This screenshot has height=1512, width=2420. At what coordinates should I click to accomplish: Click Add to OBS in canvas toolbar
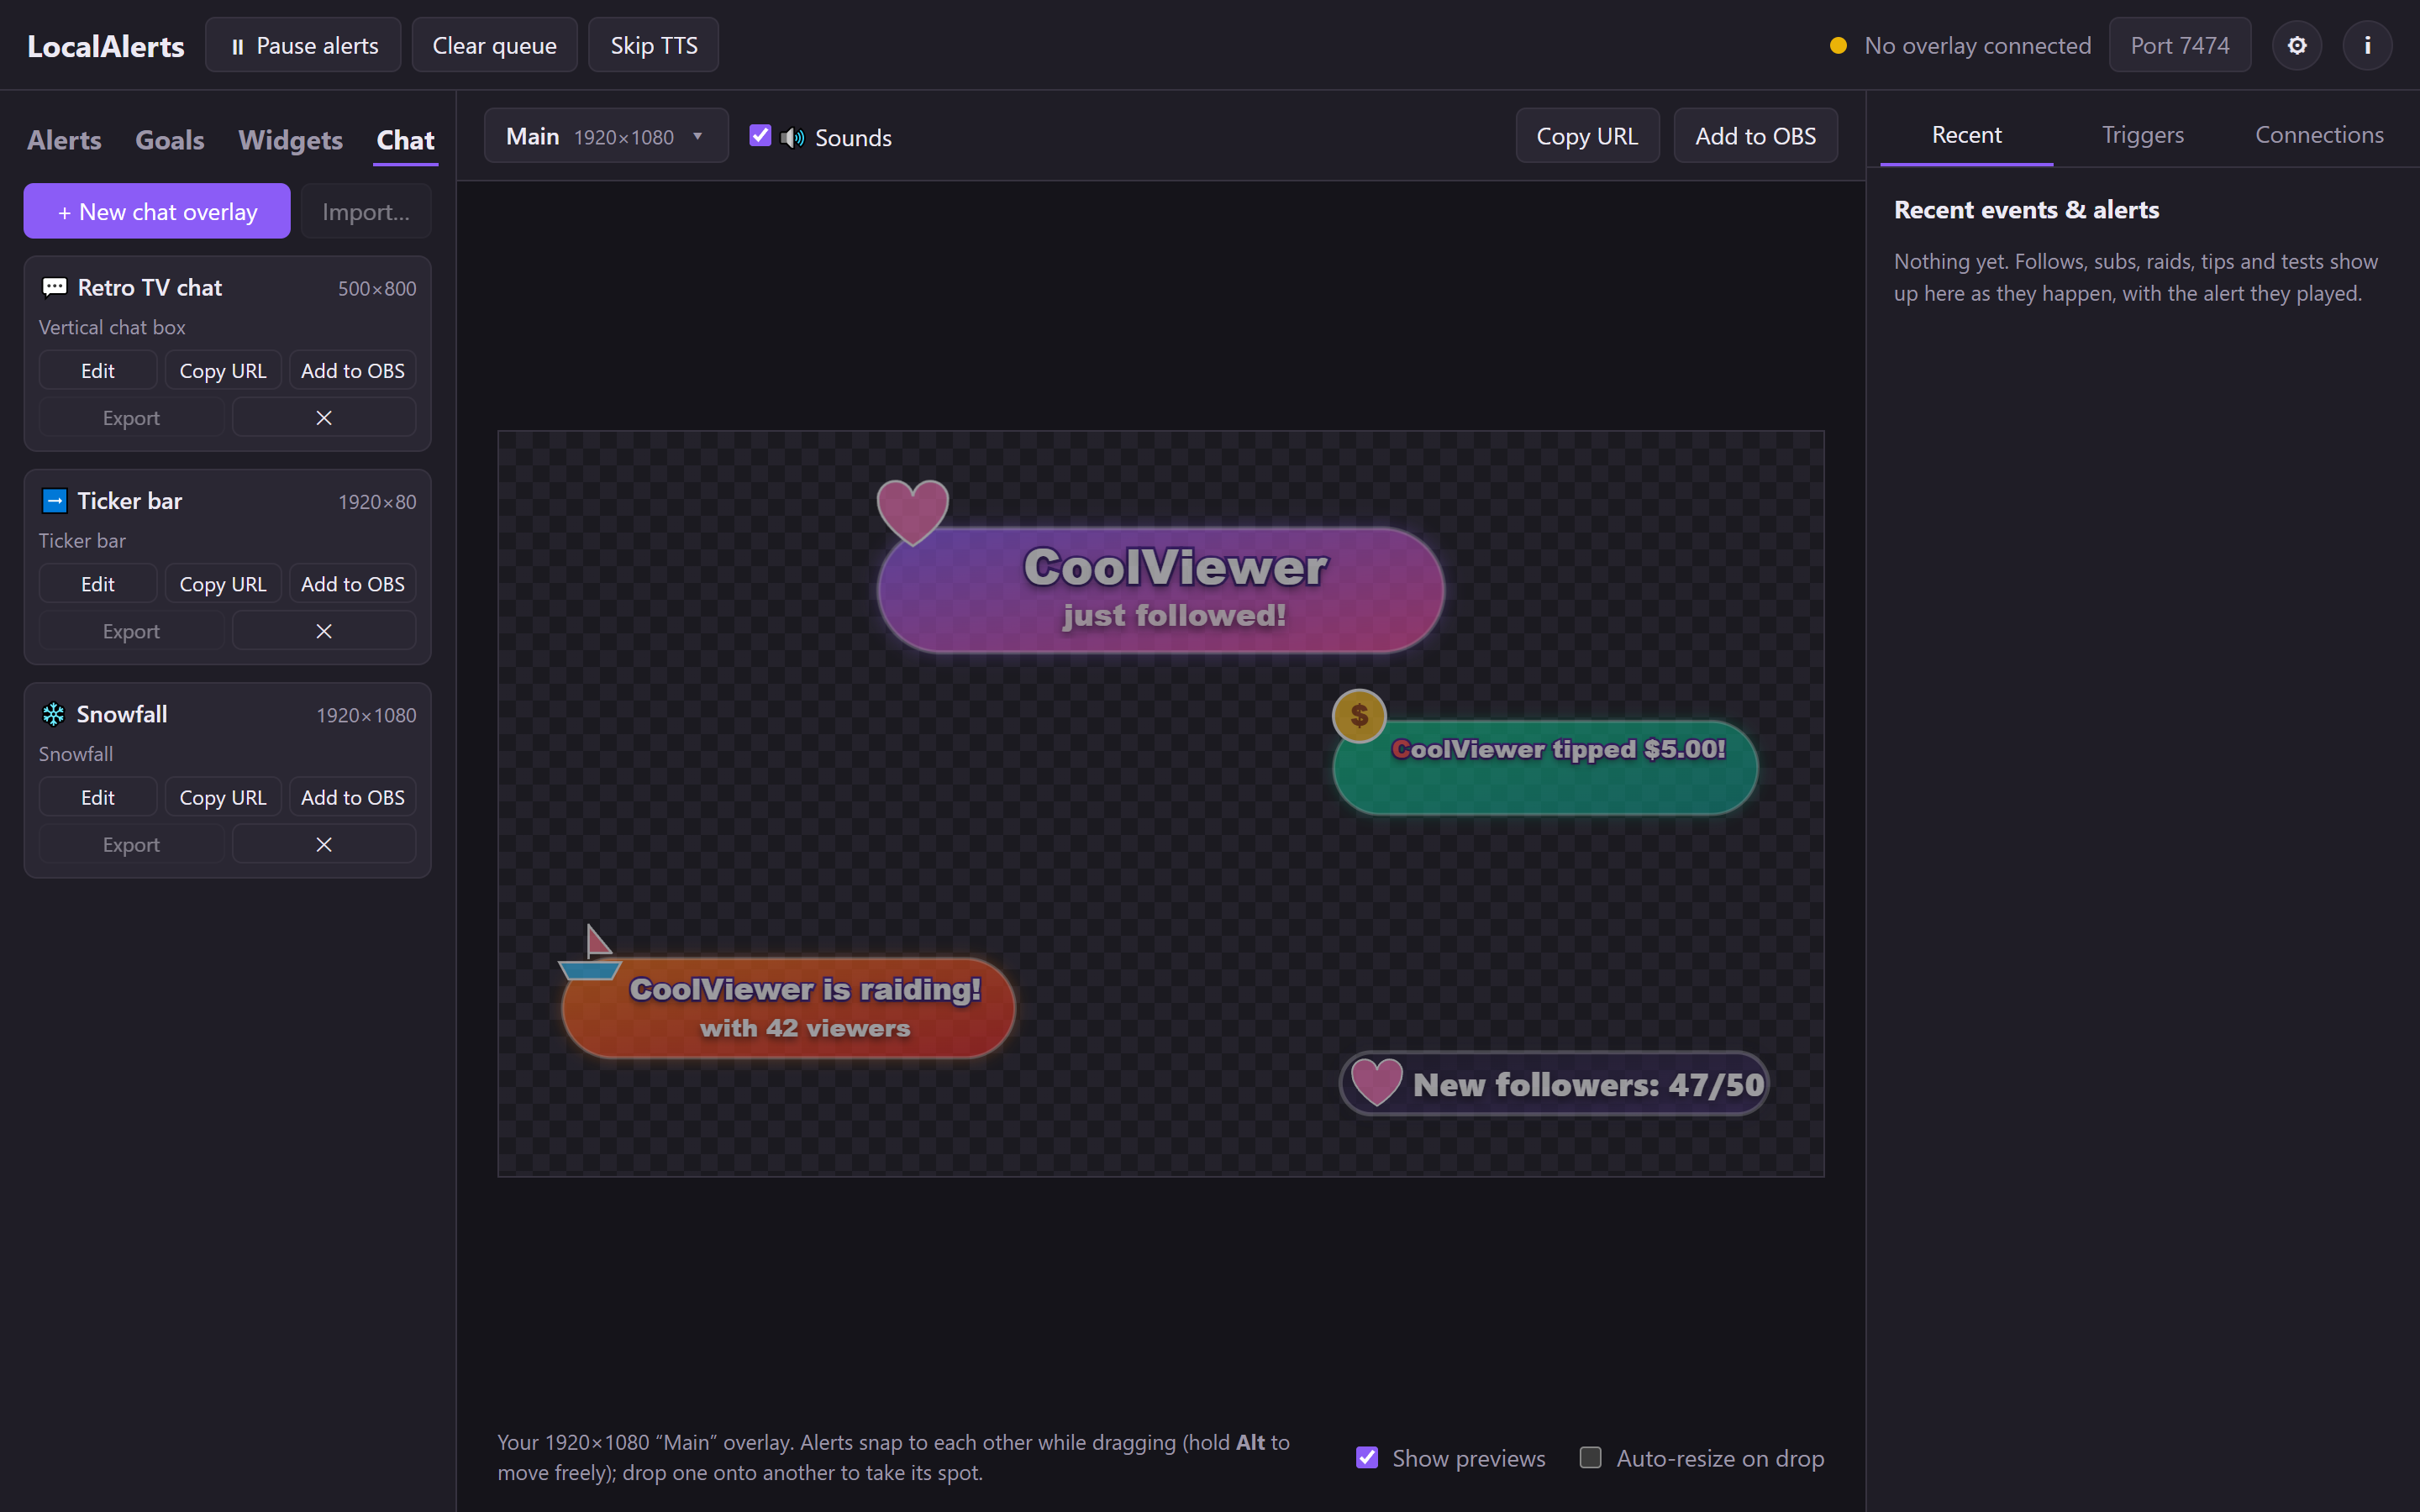coord(1755,136)
